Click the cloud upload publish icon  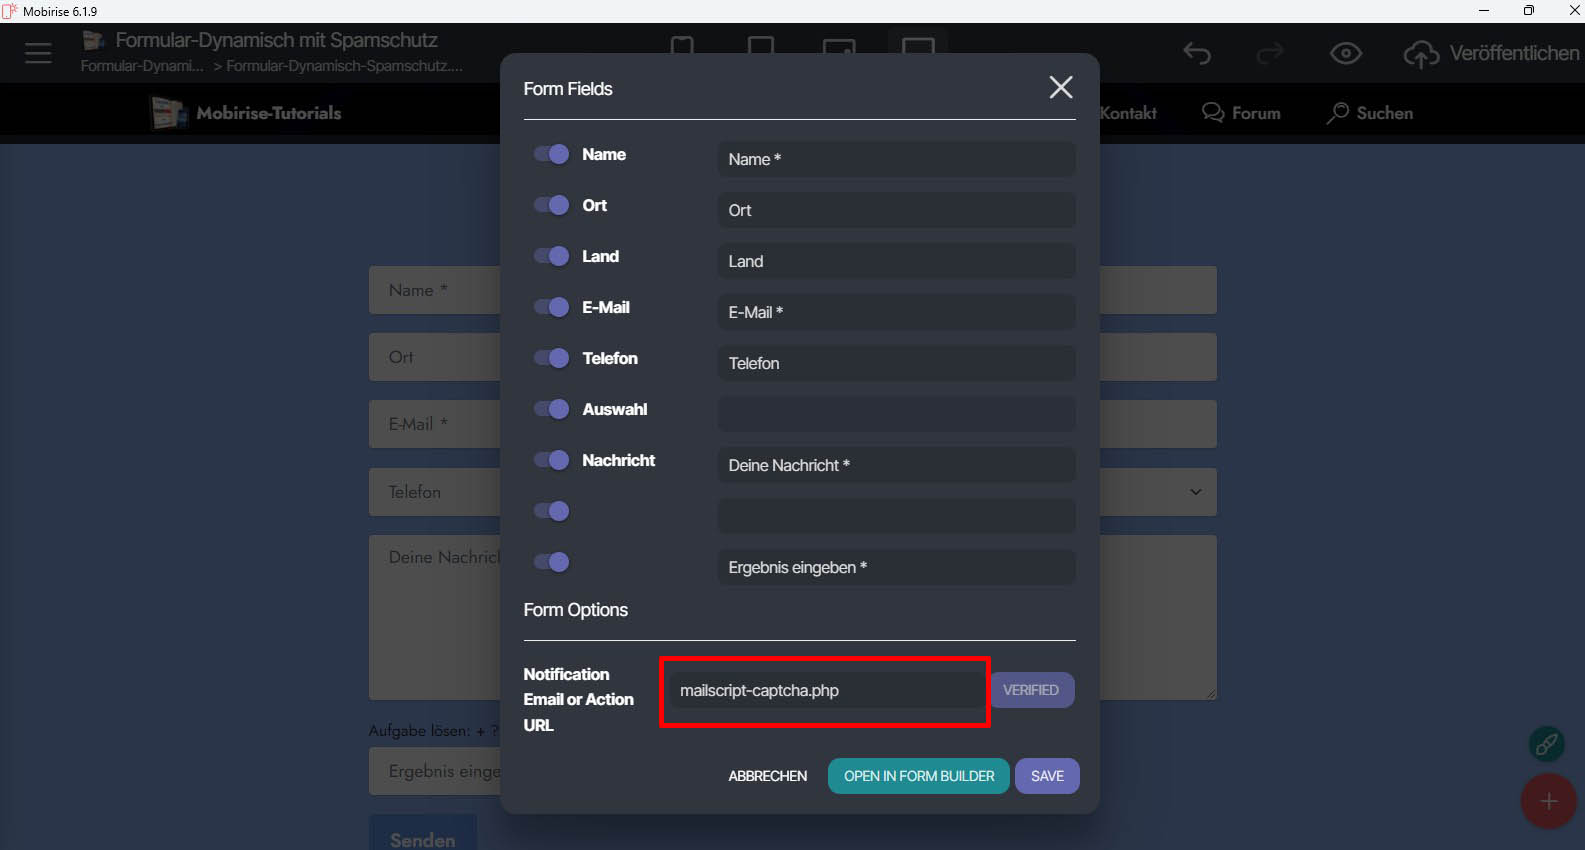pyautogui.click(x=1421, y=54)
